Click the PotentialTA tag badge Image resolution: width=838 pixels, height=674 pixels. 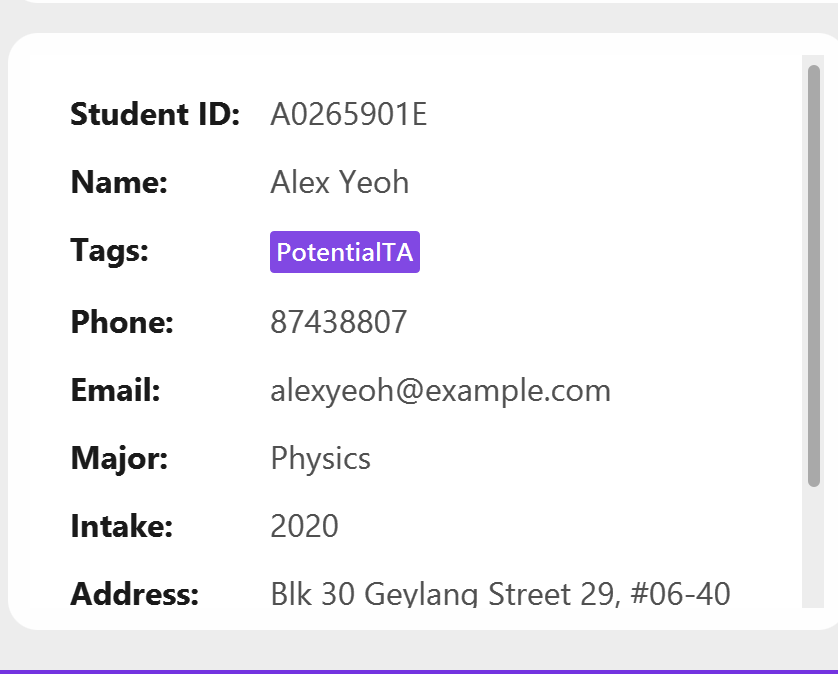coord(345,252)
